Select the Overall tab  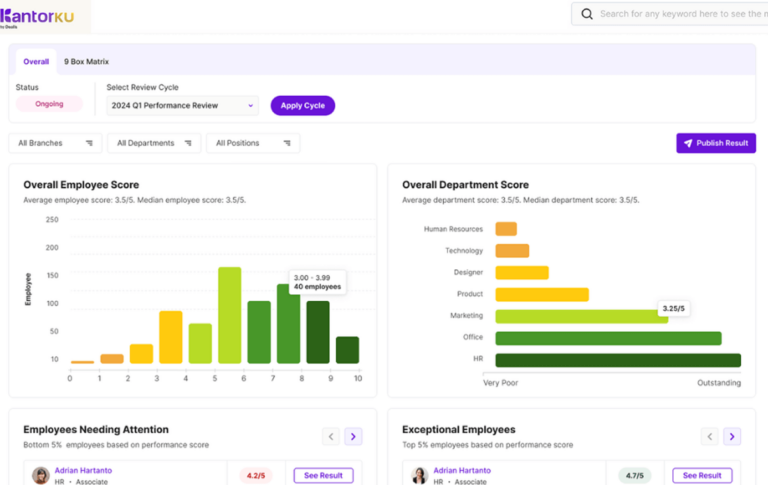tap(36, 62)
